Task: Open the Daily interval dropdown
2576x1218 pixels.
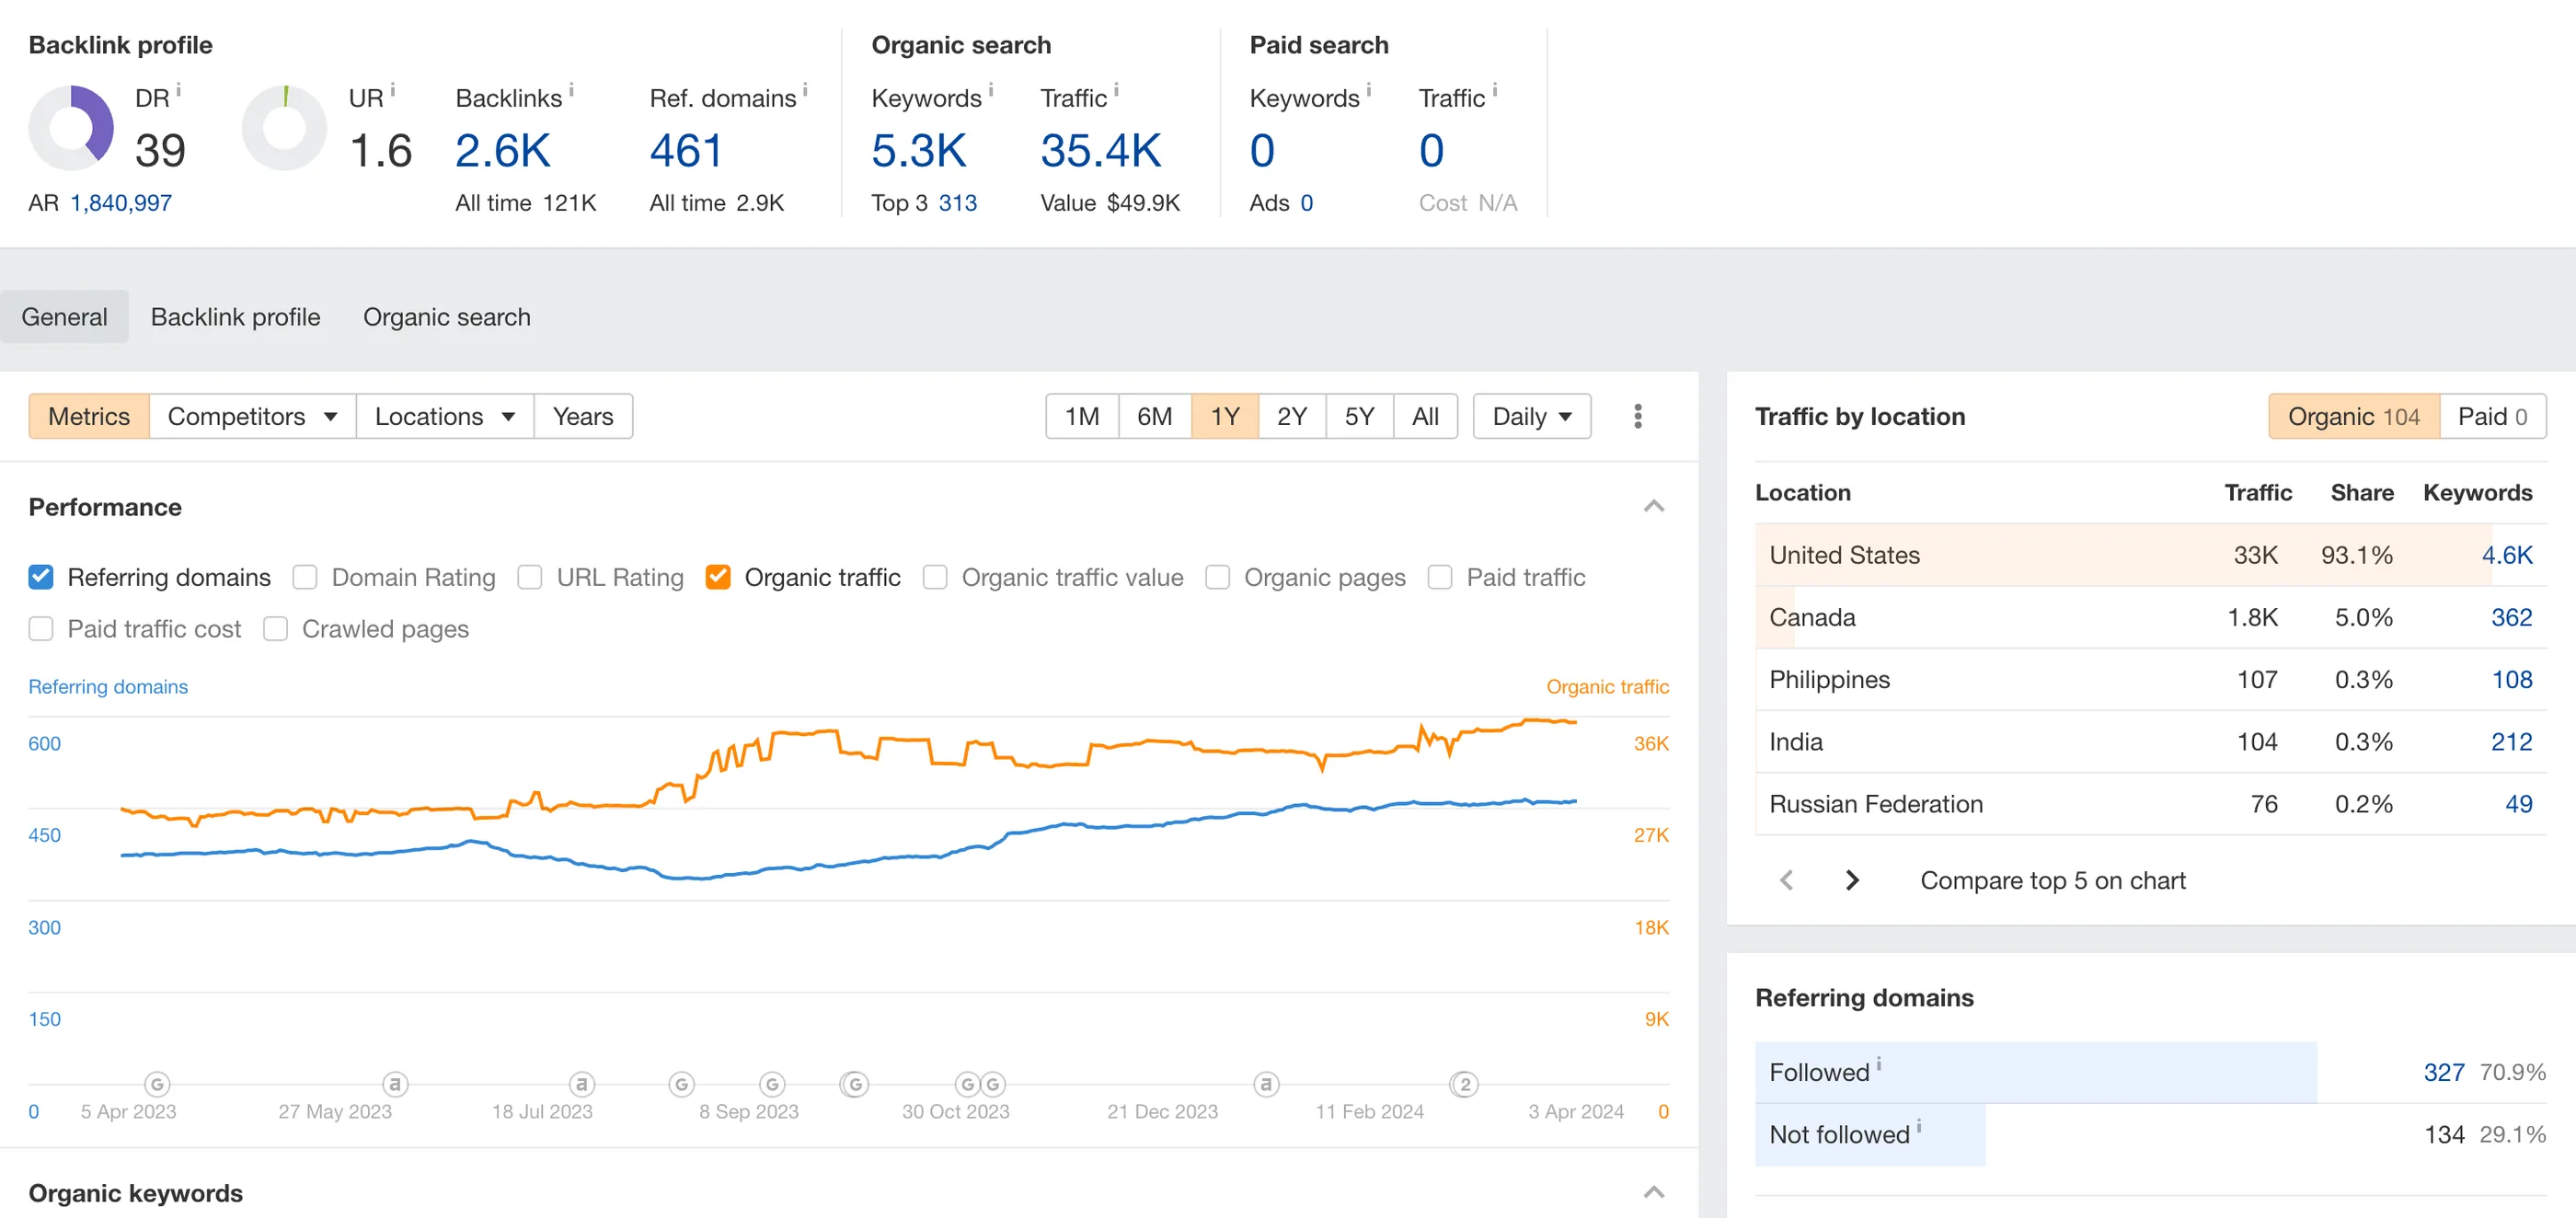Action: 1531,416
